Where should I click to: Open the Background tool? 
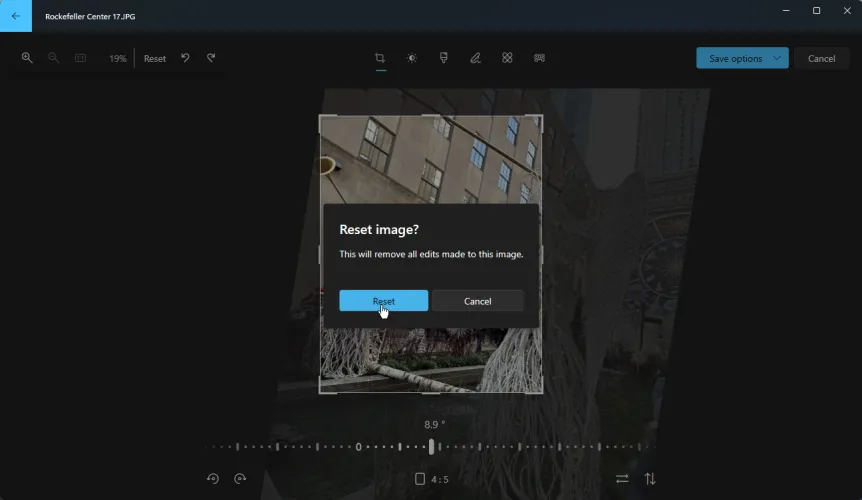pyautogui.click(x=539, y=58)
